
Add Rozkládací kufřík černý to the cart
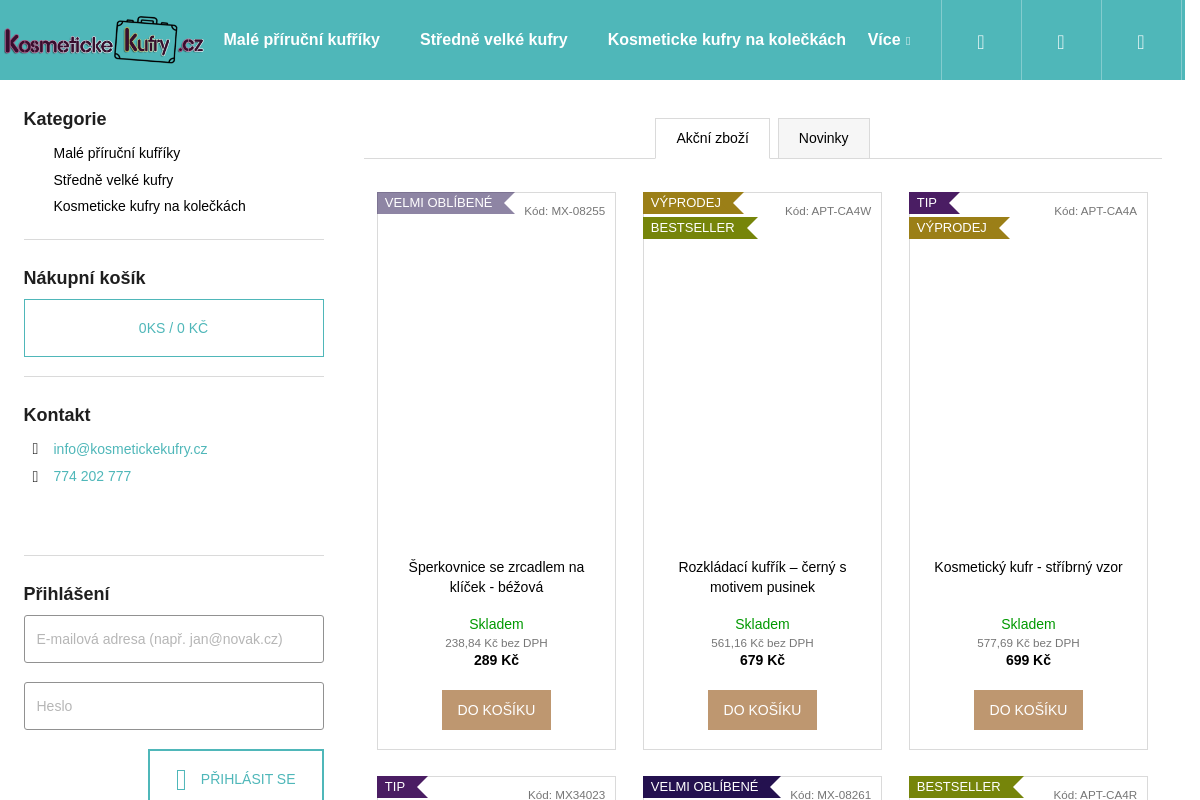(x=762, y=710)
